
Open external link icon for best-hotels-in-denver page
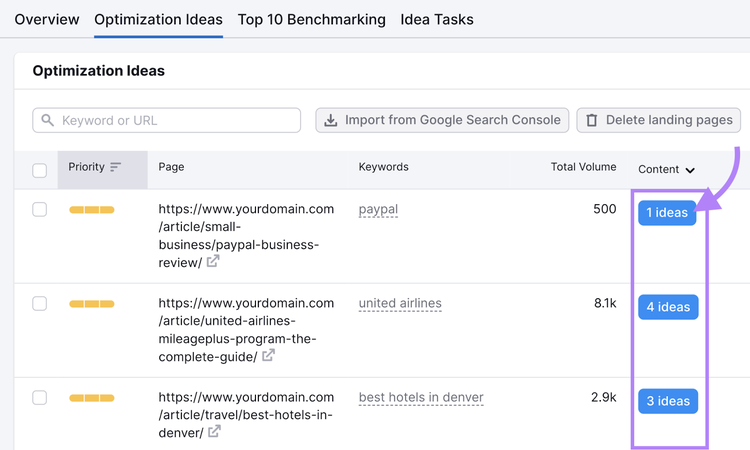point(214,431)
